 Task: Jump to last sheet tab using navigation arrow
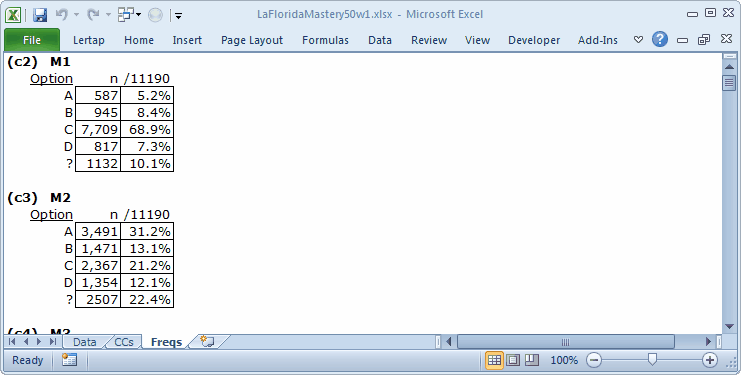click(x=52, y=341)
